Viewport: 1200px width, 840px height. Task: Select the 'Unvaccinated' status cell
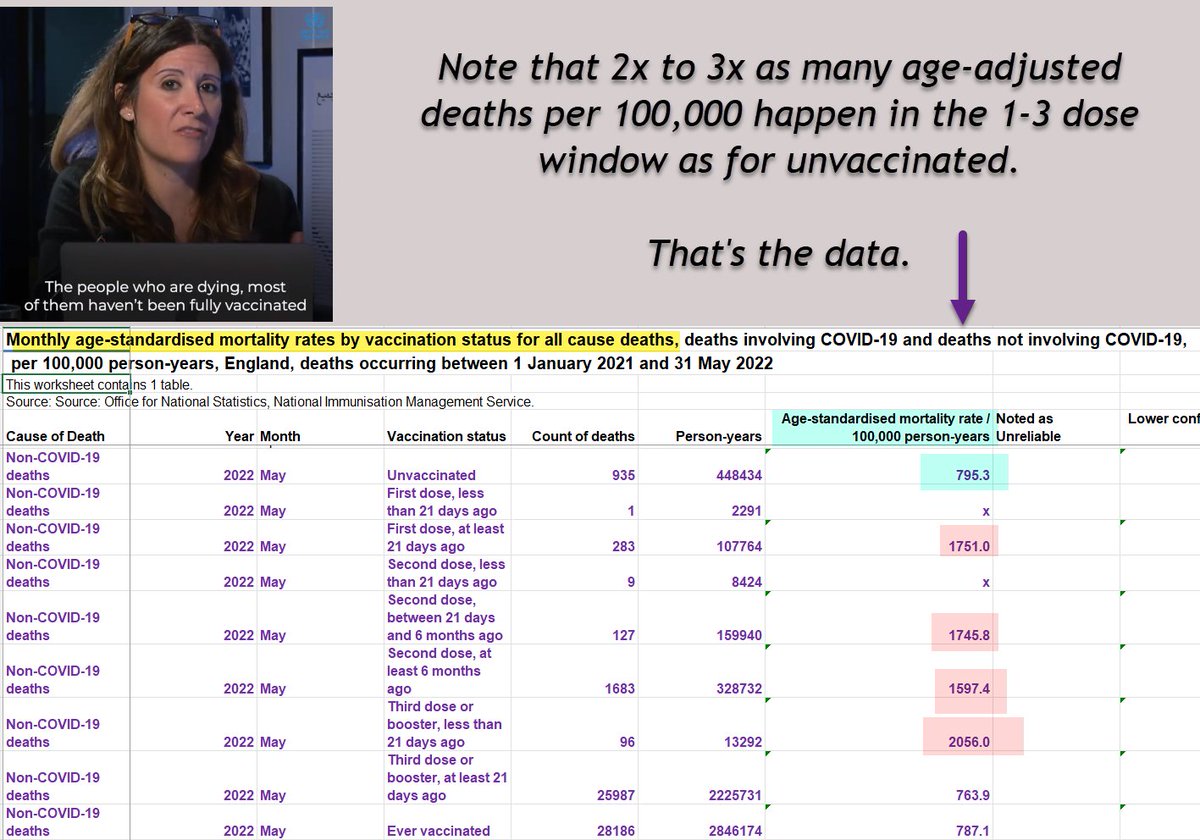(x=431, y=475)
